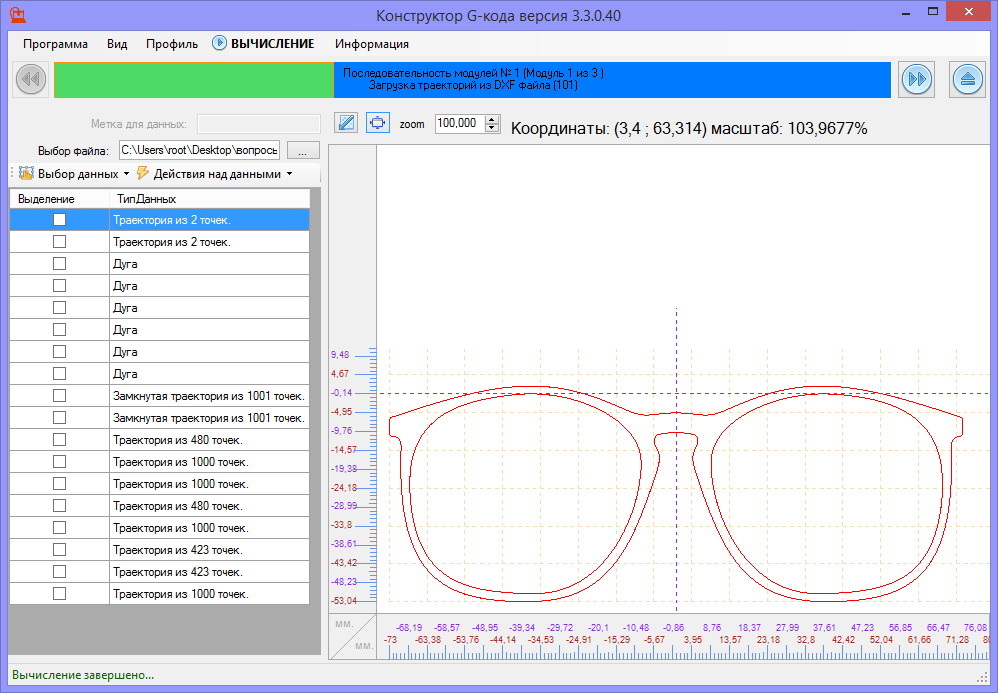The height and width of the screenshot is (693, 998).
Task: Click the green module progress bar
Action: click(x=193, y=79)
